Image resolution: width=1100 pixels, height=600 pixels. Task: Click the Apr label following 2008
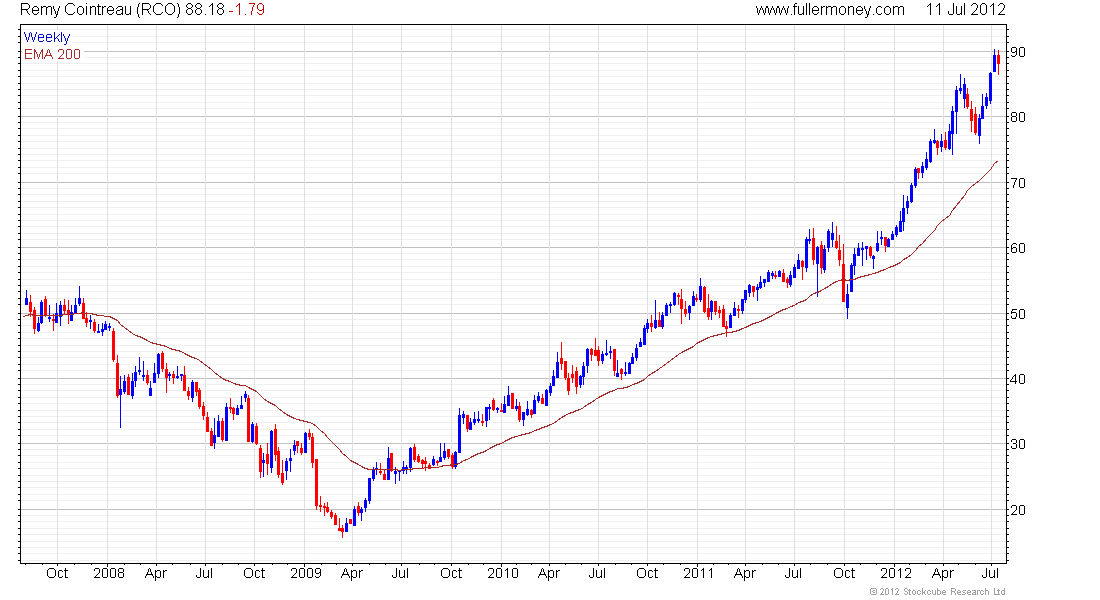(156, 573)
